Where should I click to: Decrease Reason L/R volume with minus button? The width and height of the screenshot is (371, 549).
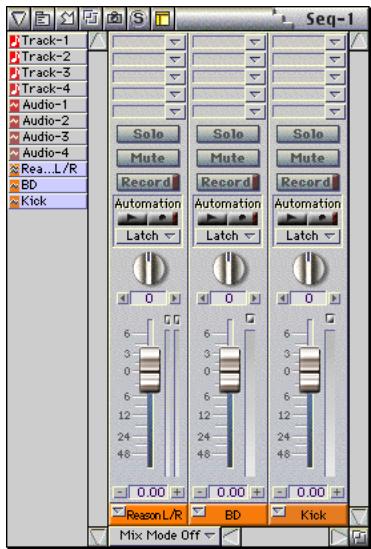120,492
